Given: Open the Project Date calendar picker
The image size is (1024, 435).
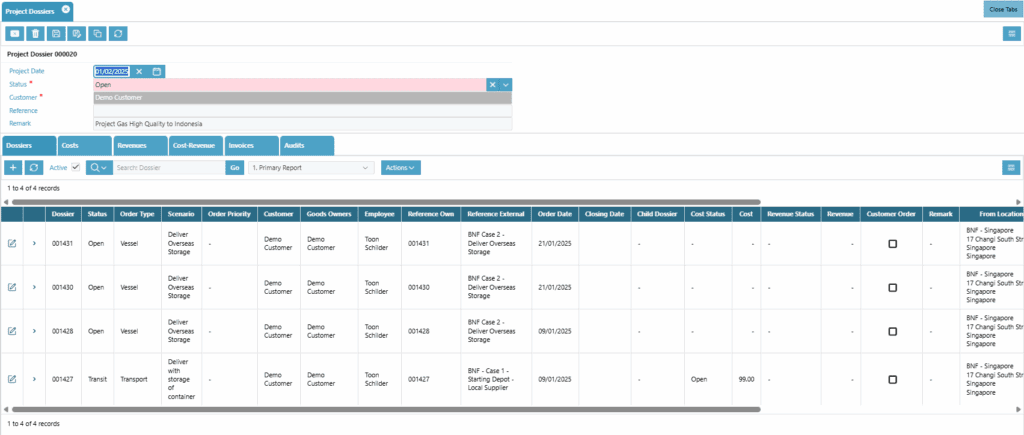Looking at the screenshot, I should (x=157, y=71).
